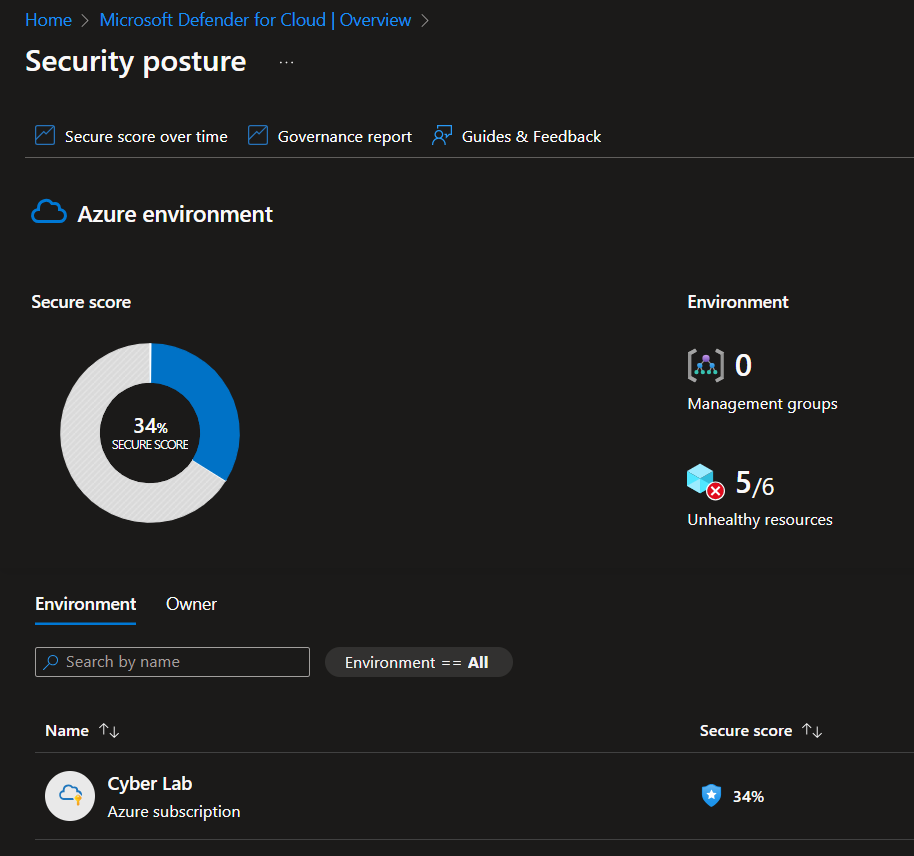Click the shield icon in Cyber Lab row
This screenshot has width=914, height=856.
711,795
